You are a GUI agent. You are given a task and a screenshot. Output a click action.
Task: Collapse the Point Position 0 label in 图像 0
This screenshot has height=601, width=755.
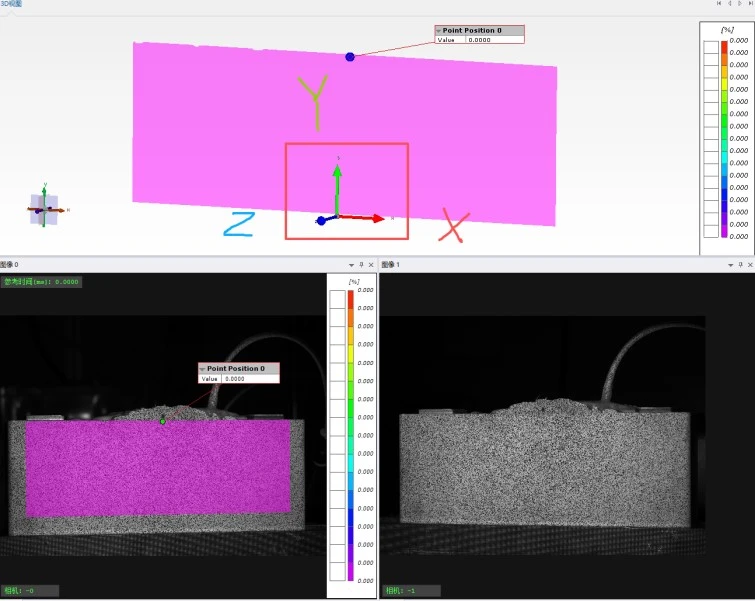[x=202, y=369]
